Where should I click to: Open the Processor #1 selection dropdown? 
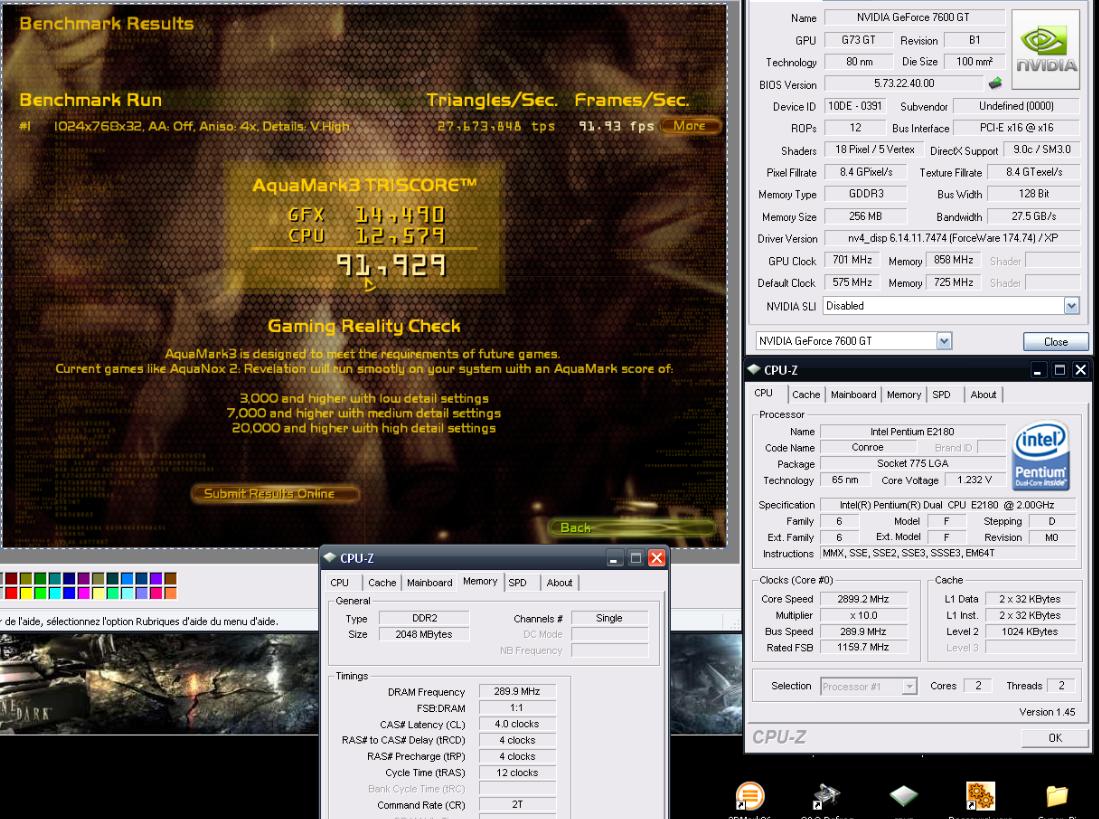click(909, 686)
